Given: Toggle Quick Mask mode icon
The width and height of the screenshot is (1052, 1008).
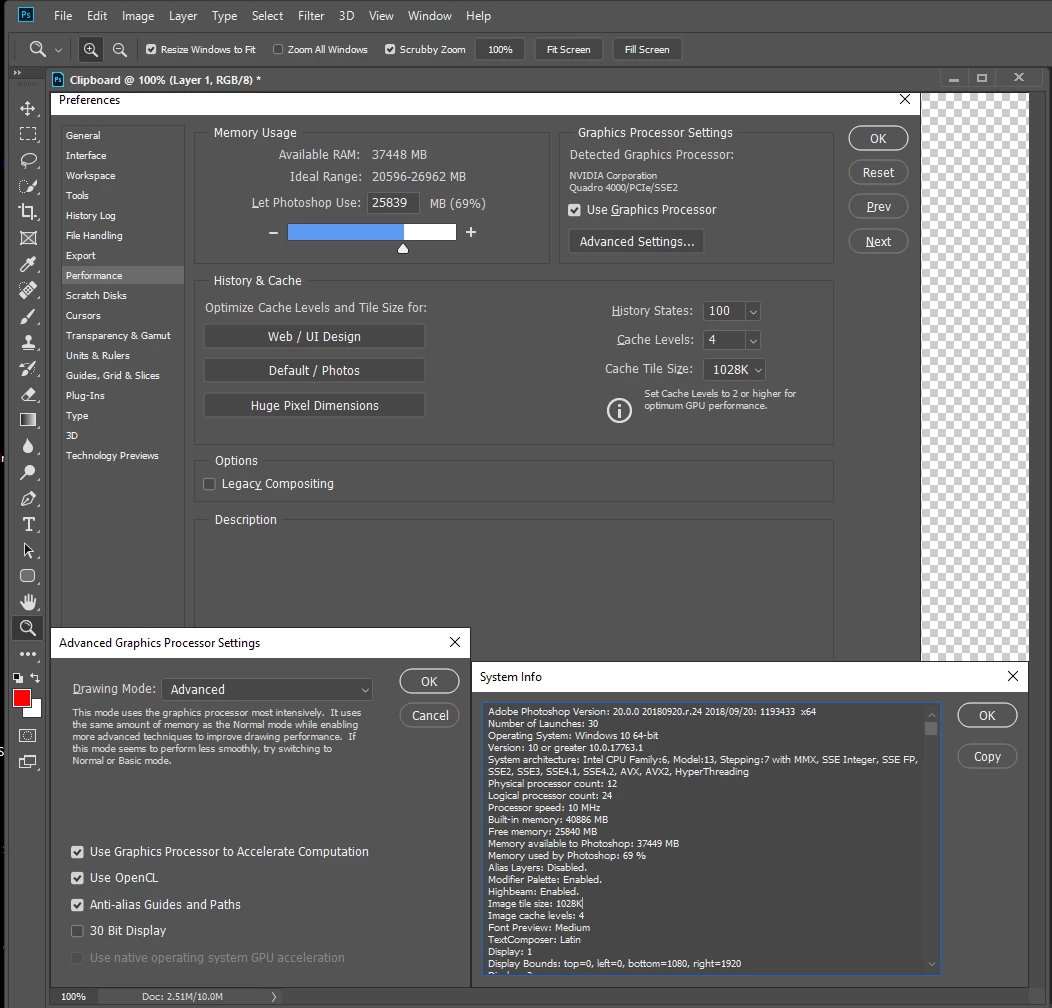Looking at the screenshot, I should (28, 736).
